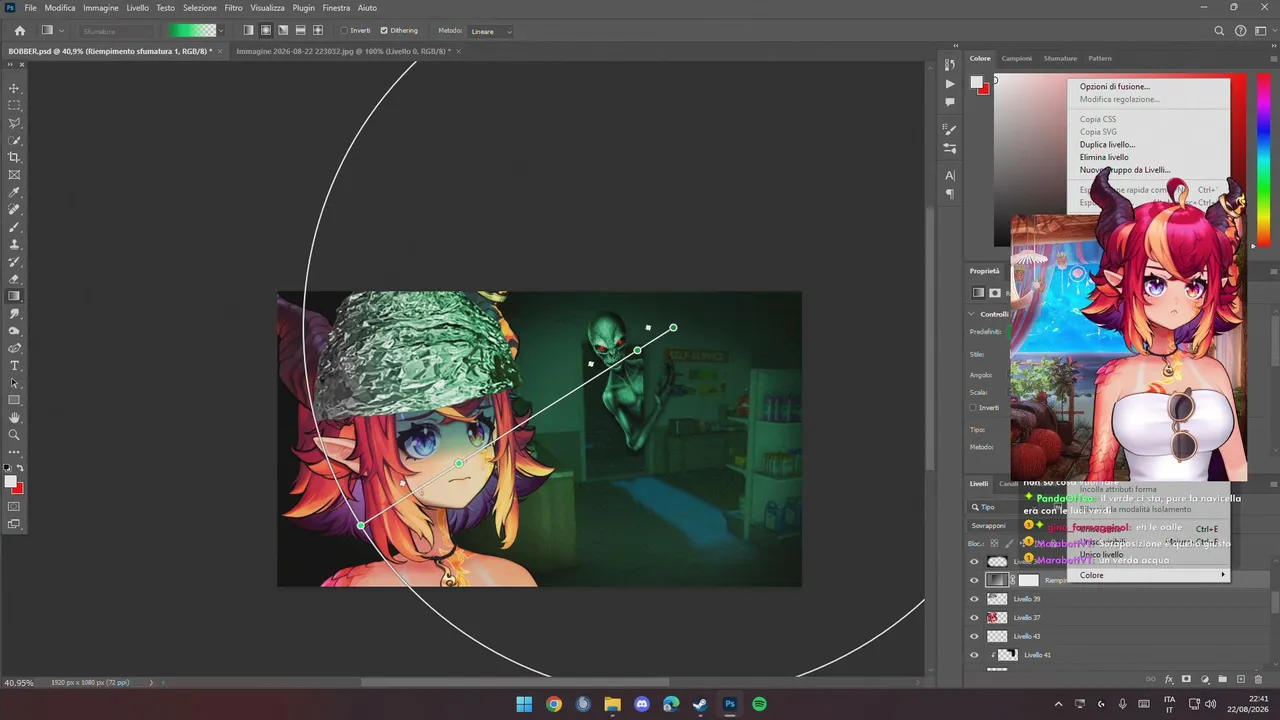Click the zoom percentage field showing 40,95%

[x=18, y=683]
